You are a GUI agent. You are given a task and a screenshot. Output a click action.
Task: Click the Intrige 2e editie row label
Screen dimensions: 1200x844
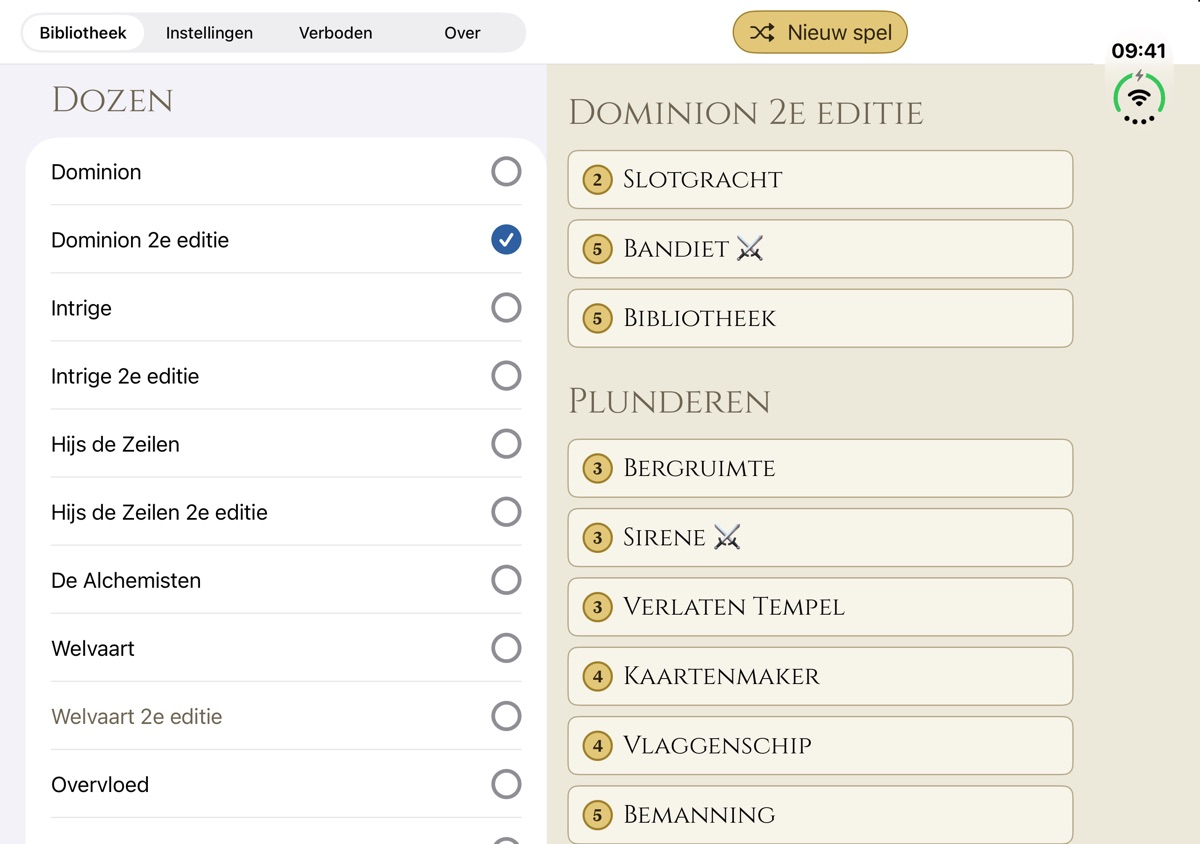pos(125,377)
